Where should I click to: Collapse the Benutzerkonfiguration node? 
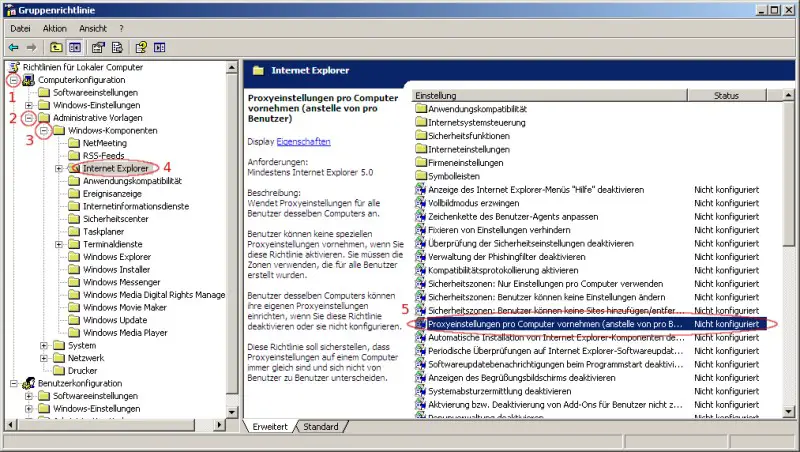[14, 383]
